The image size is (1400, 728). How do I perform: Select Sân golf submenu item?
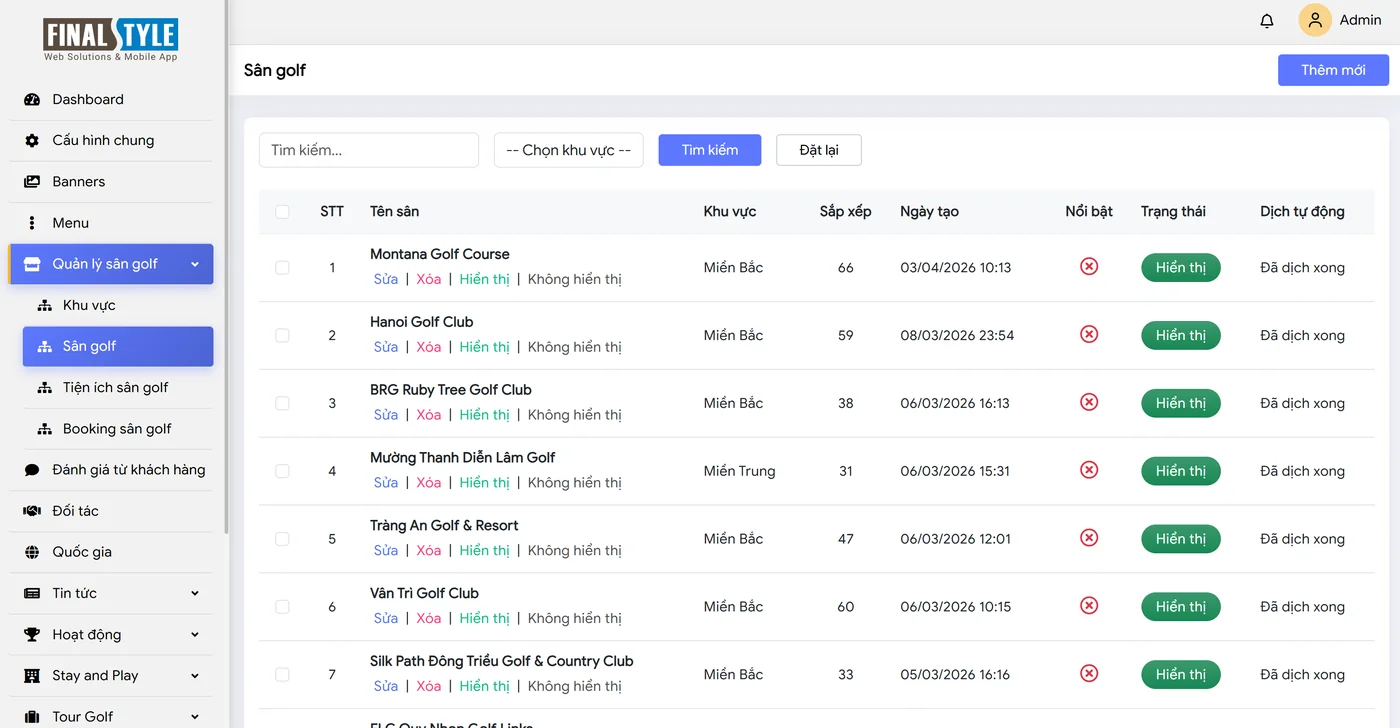[118, 346]
